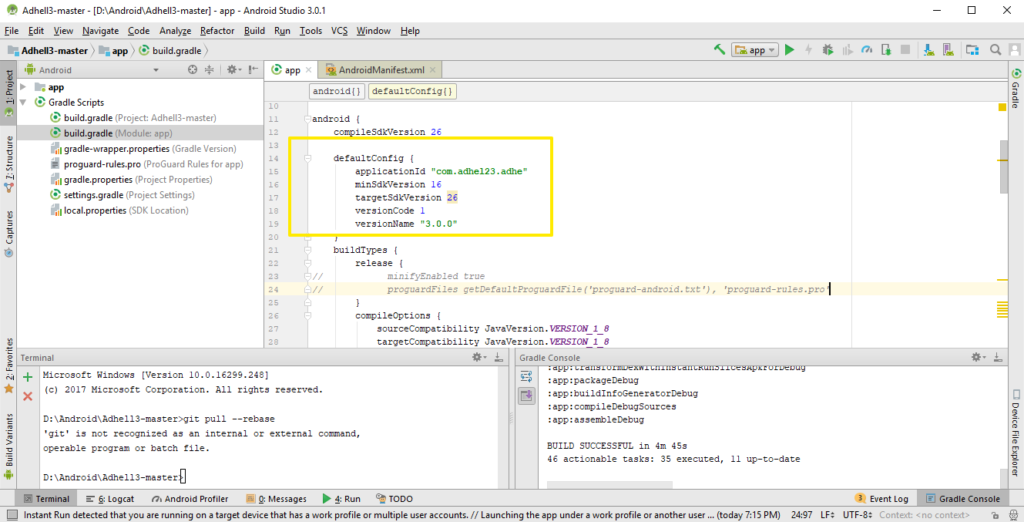This screenshot has height=522, width=1024.
Task: Open the Event Log tab
Action: point(881,498)
